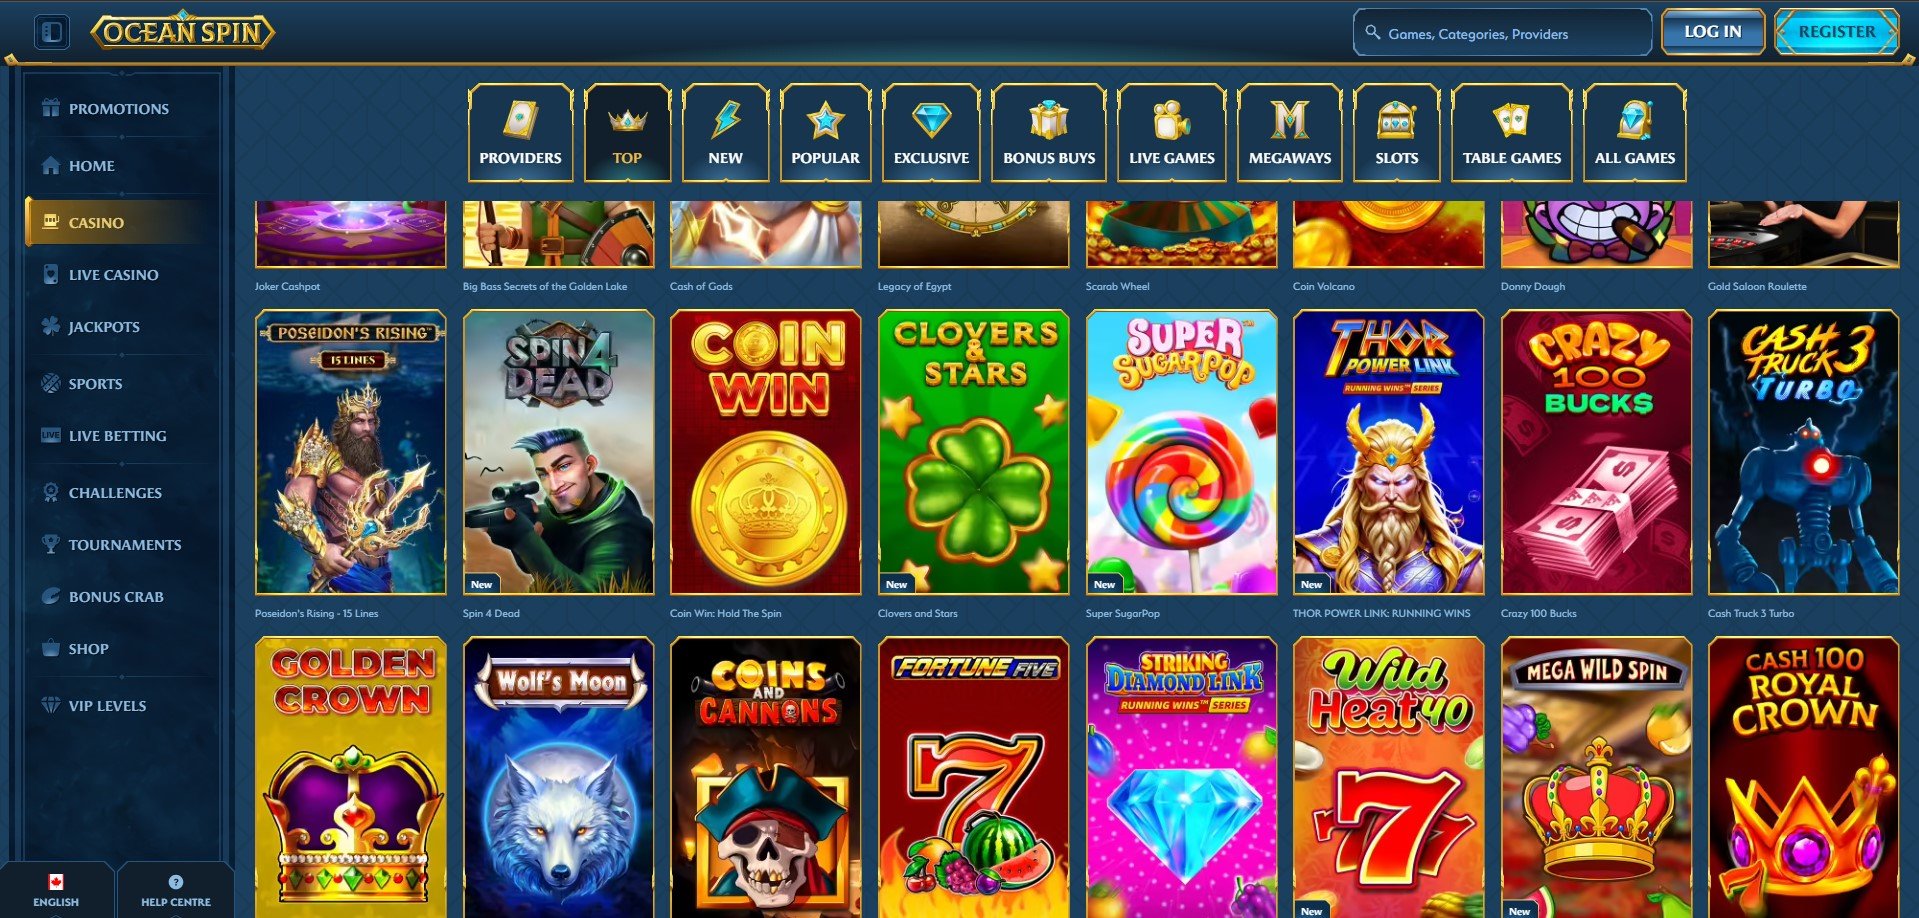
Task: Open Tournaments trophy icon
Action: [51, 544]
